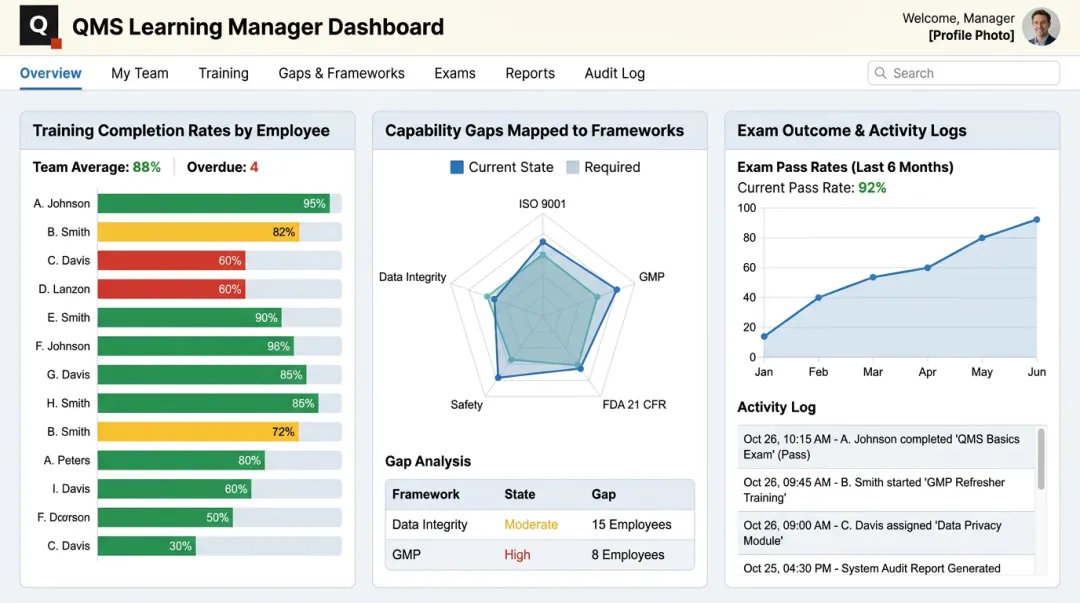Select the Feb data point on chart
The height and width of the screenshot is (603, 1080).
point(818,298)
